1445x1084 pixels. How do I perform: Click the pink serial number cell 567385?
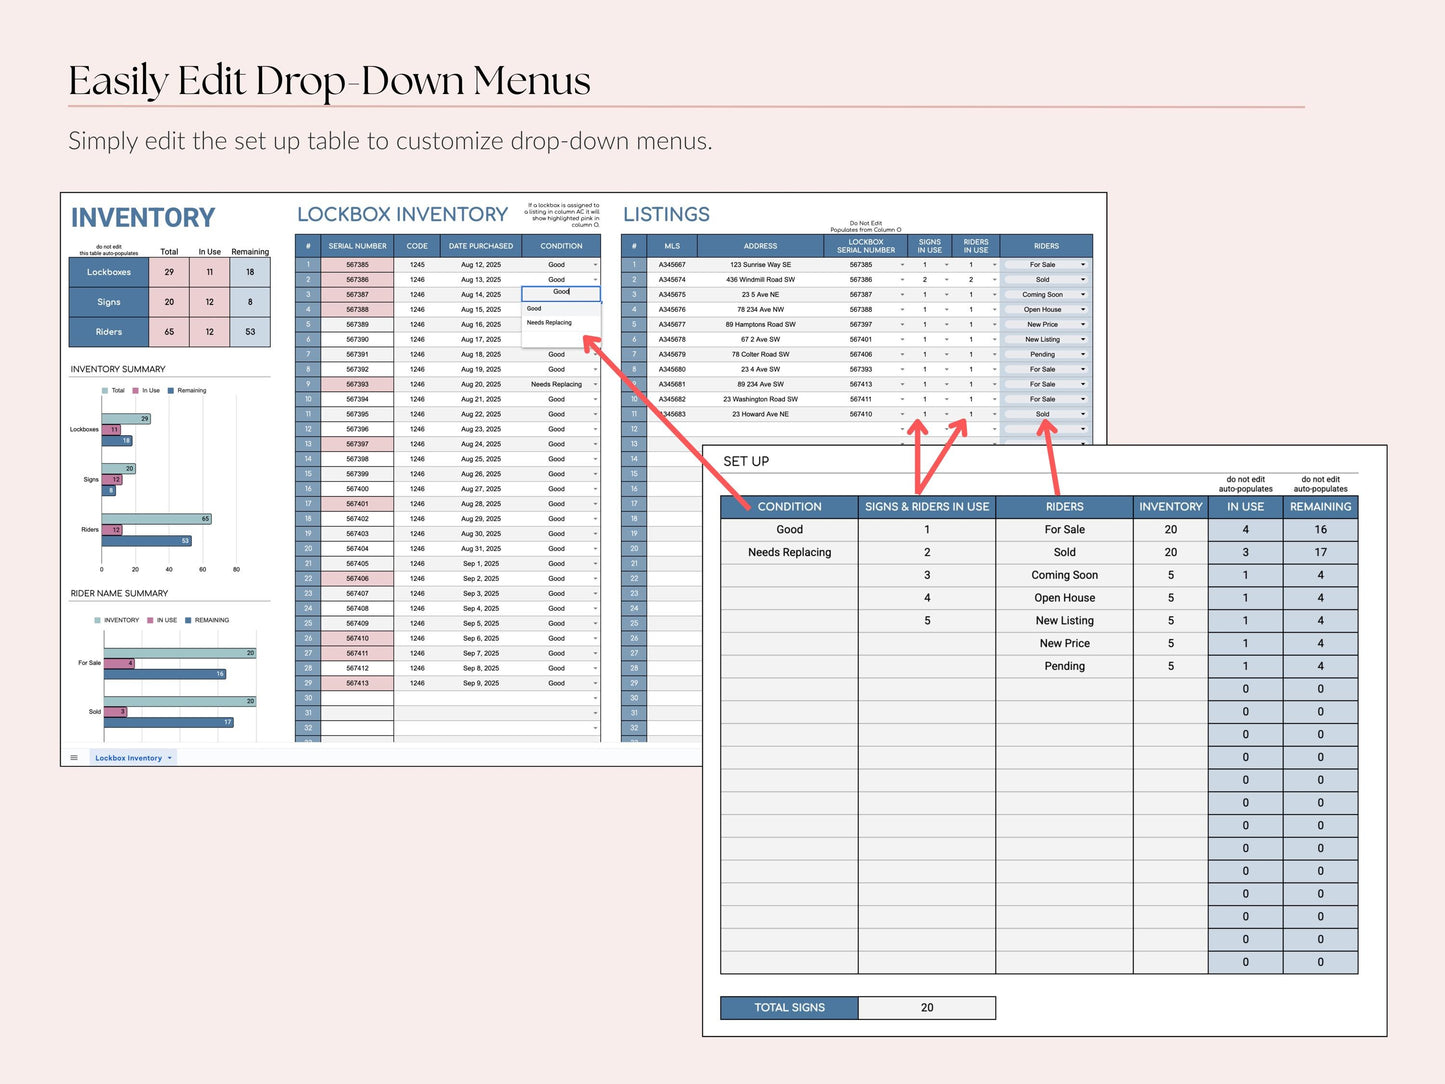click(x=357, y=265)
